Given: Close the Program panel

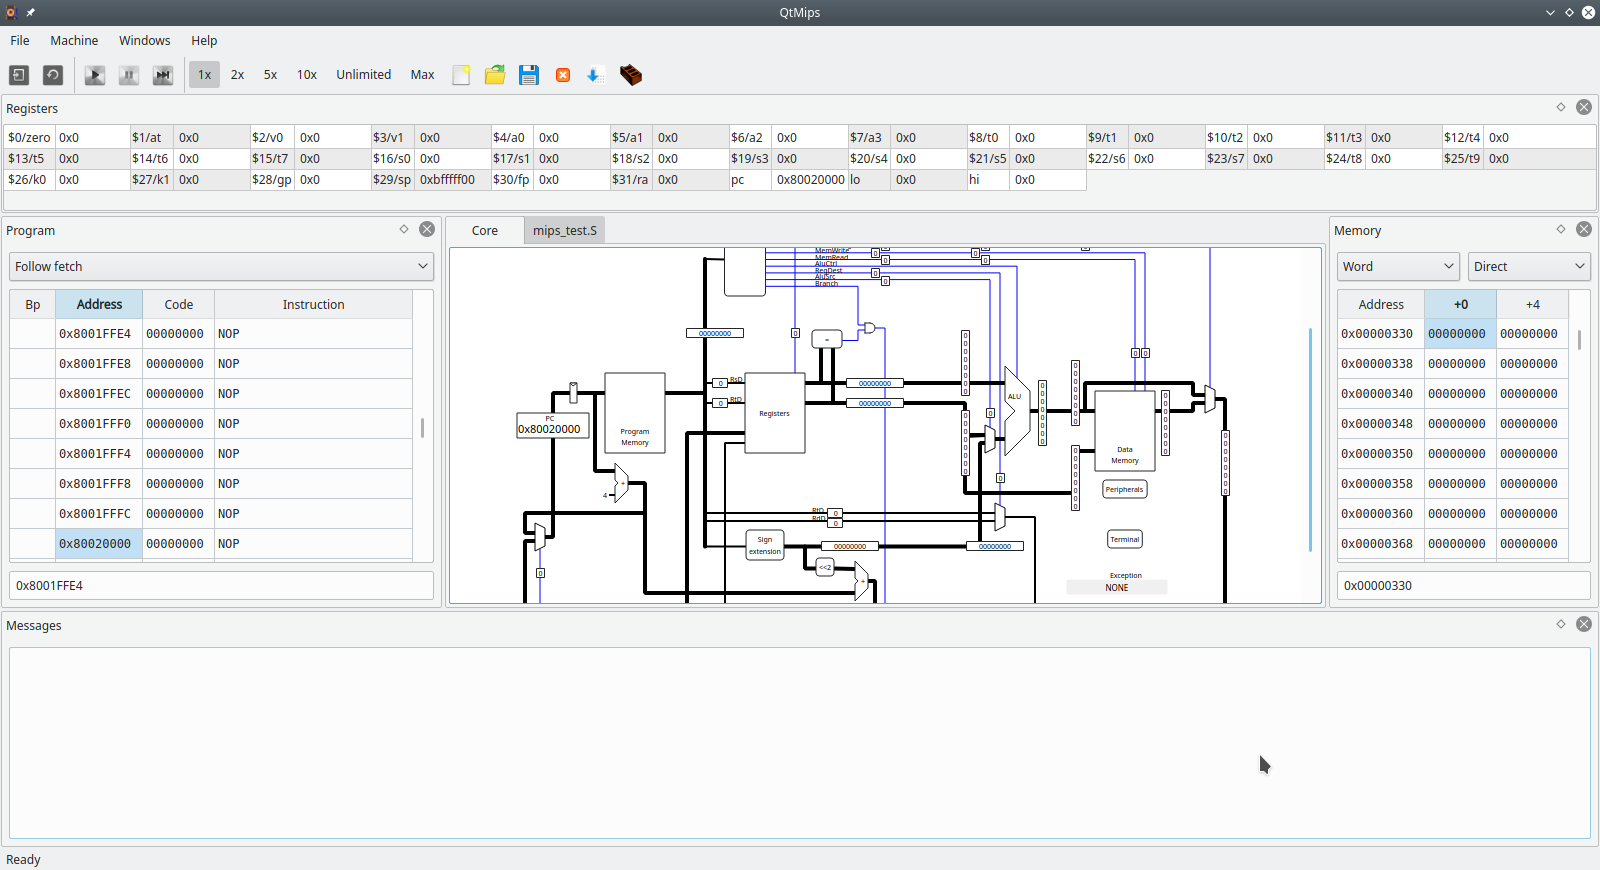Looking at the screenshot, I should 427,229.
